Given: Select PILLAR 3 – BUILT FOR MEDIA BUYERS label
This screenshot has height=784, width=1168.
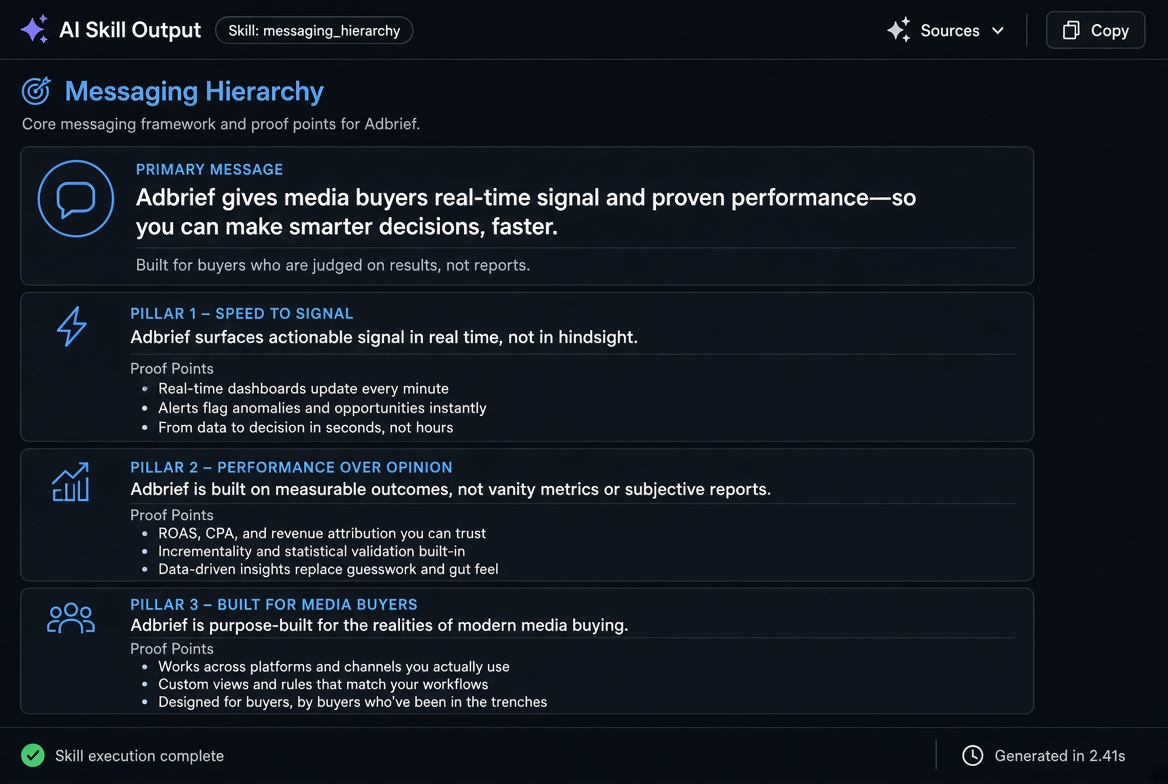Looking at the screenshot, I should [x=273, y=604].
